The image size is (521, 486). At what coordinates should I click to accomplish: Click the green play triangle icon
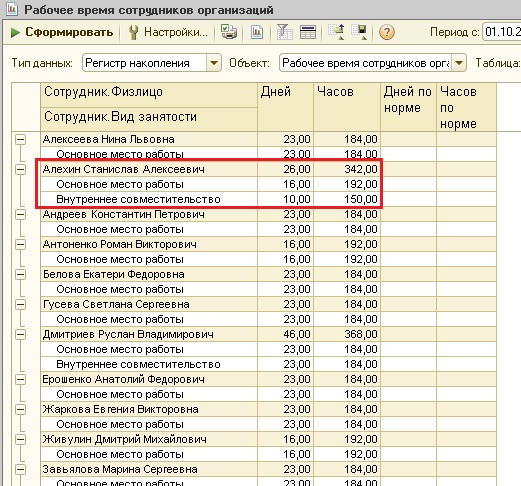coord(15,33)
